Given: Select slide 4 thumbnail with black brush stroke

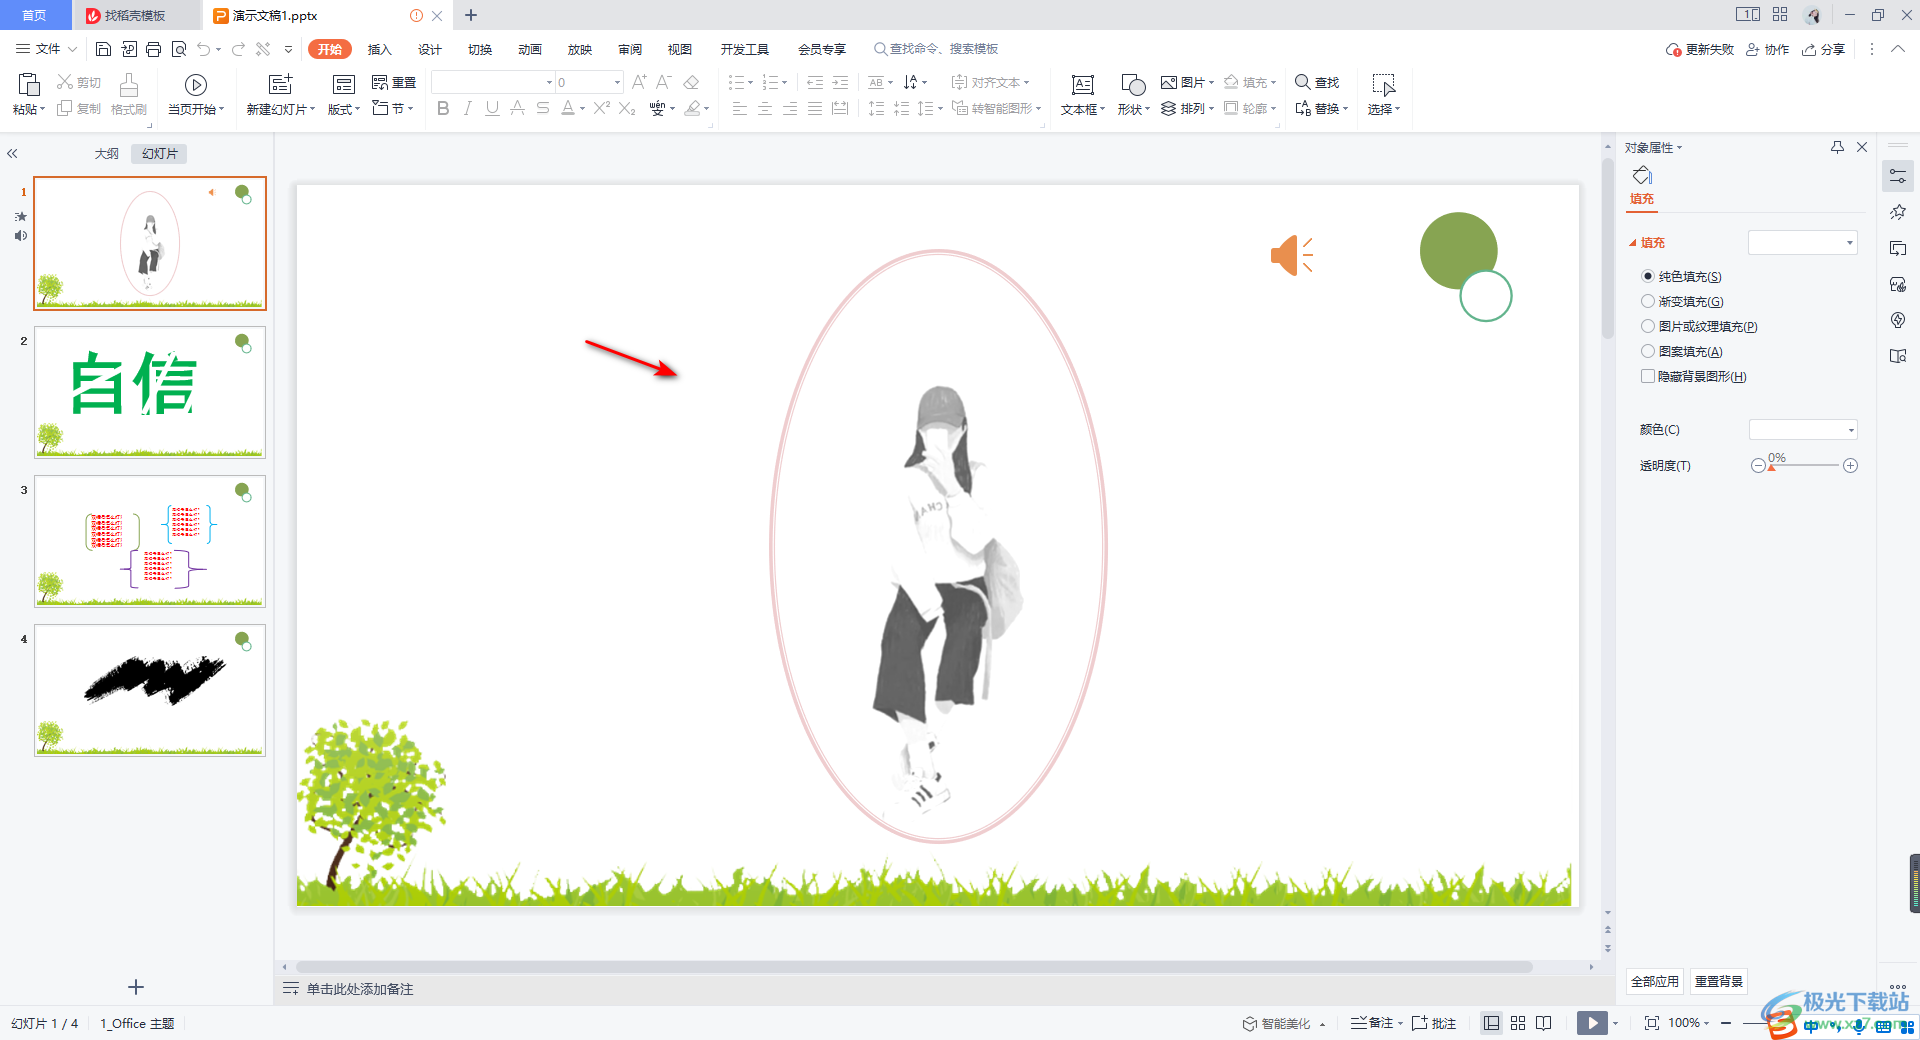Looking at the screenshot, I should (x=150, y=690).
